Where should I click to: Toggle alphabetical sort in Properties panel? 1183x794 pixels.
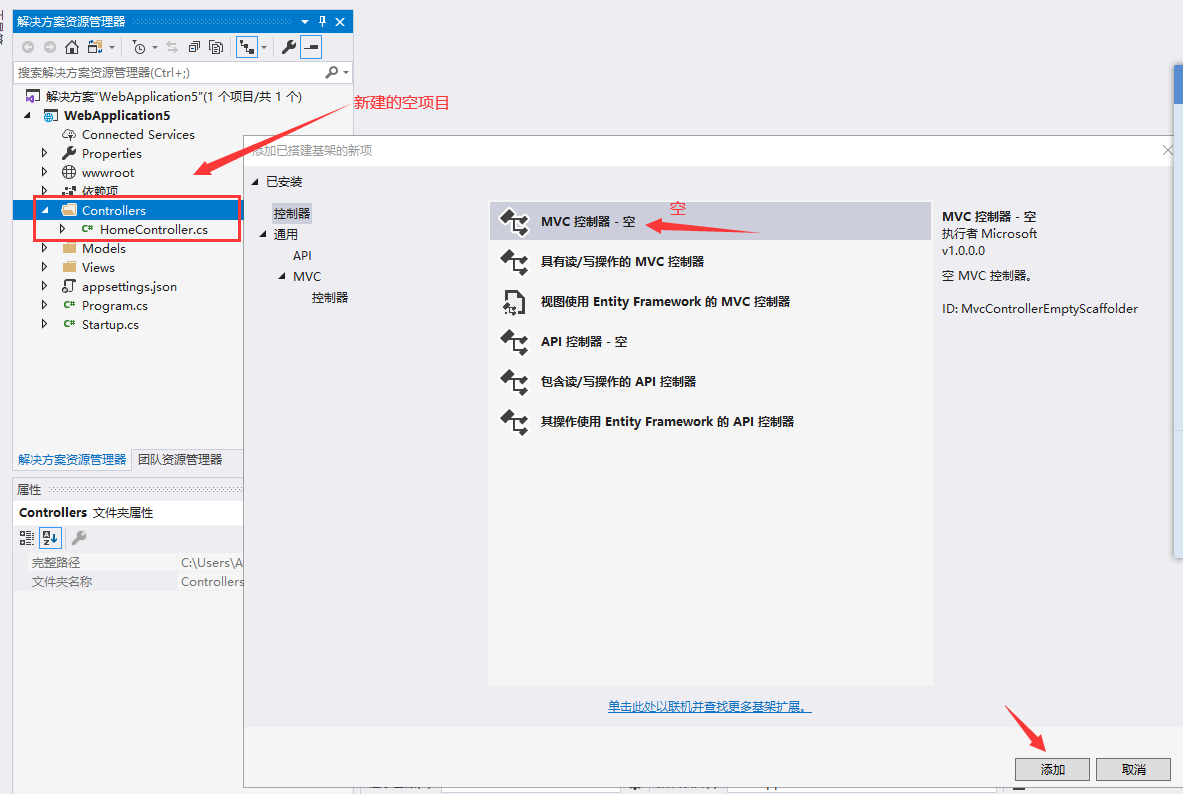pyautogui.click(x=50, y=538)
